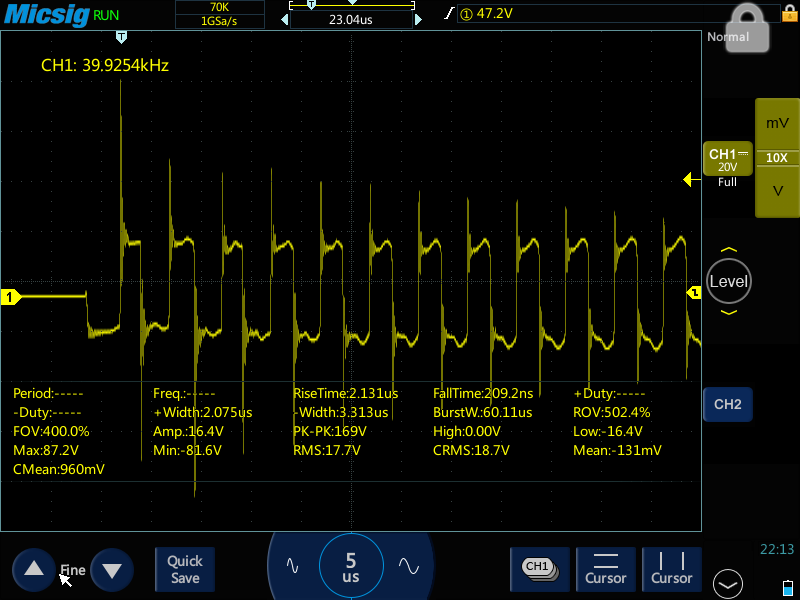Screen dimensions: 800x600
Task: Select the Max:87.2V measurement
Action: pos(46,451)
